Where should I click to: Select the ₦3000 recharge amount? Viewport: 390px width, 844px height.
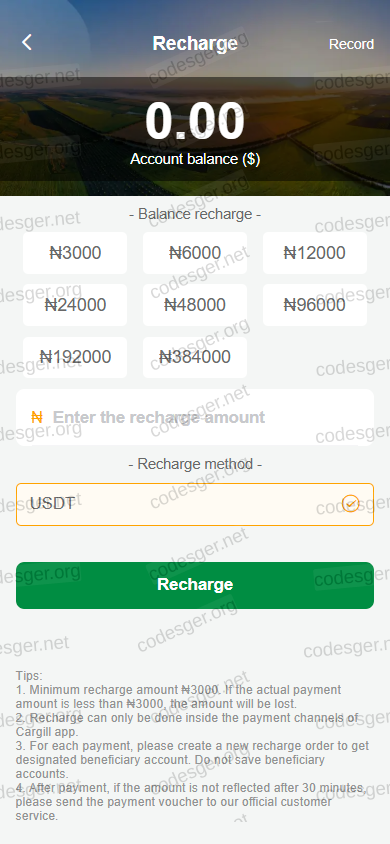click(x=75, y=253)
